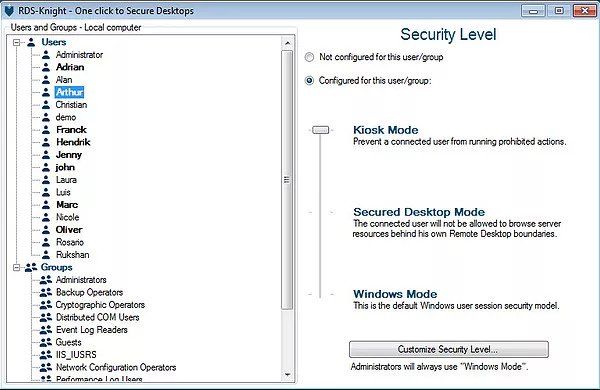Click the Windows Mode heading
Image resolution: width=600 pixels, height=390 pixels.
coord(395,294)
